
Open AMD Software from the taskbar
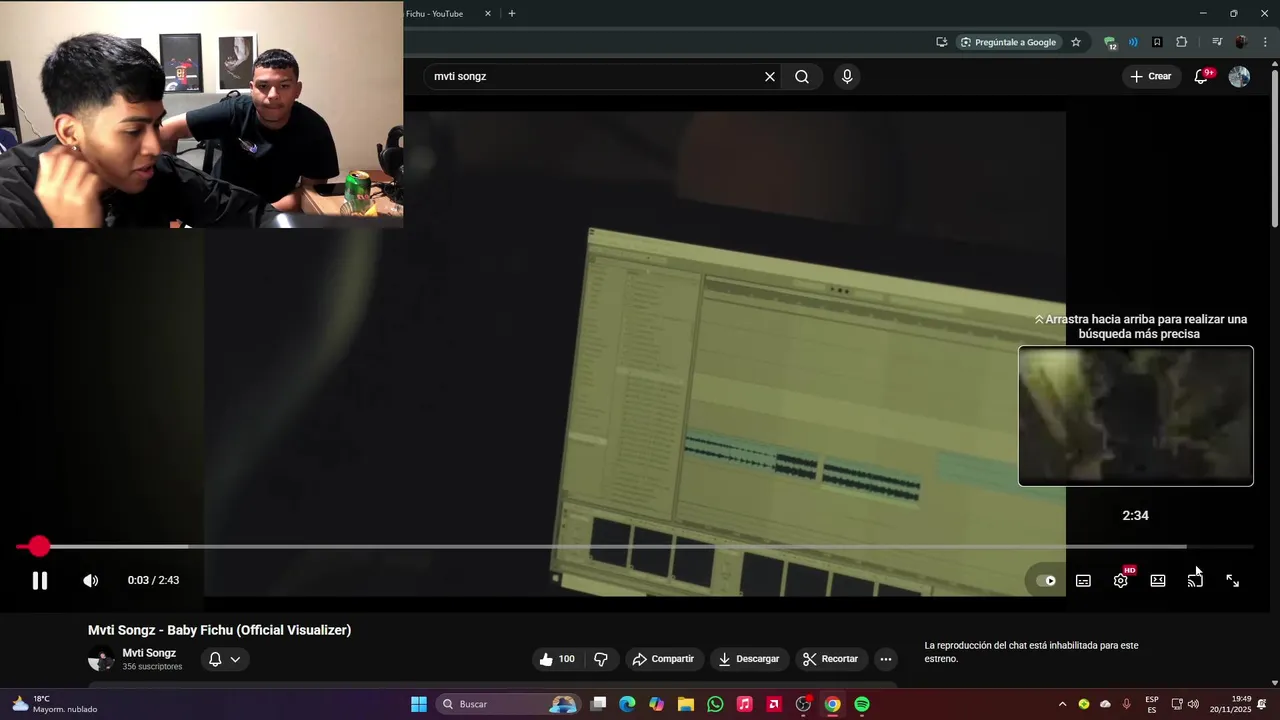(x=774, y=704)
